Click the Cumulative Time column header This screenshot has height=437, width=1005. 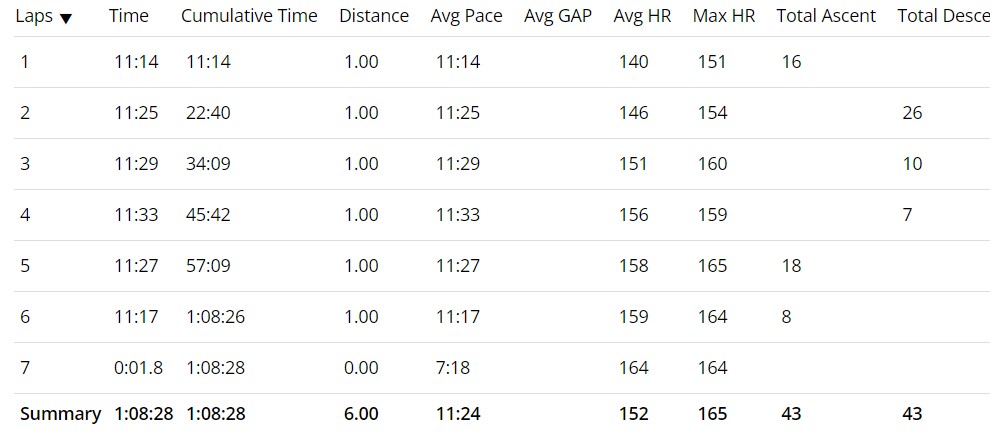[x=249, y=16]
